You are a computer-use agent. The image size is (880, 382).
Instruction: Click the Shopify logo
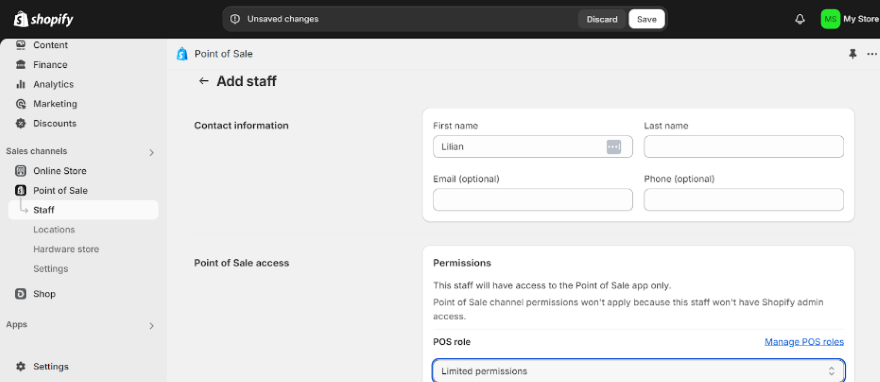point(43,20)
